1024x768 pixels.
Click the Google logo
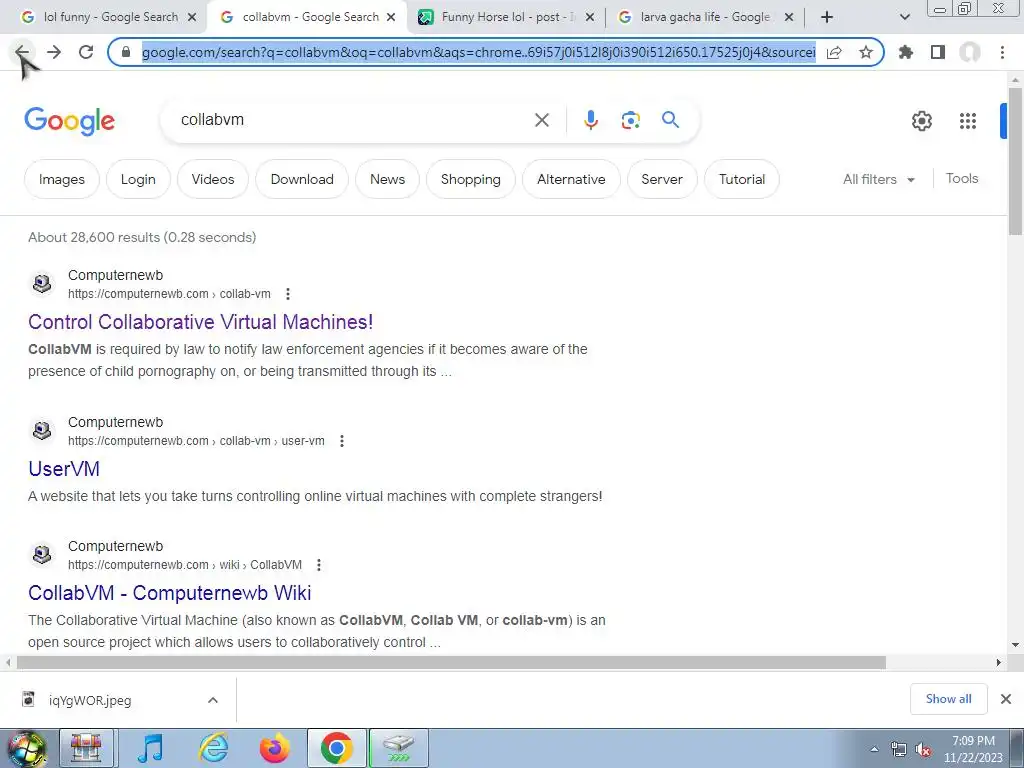coord(70,121)
